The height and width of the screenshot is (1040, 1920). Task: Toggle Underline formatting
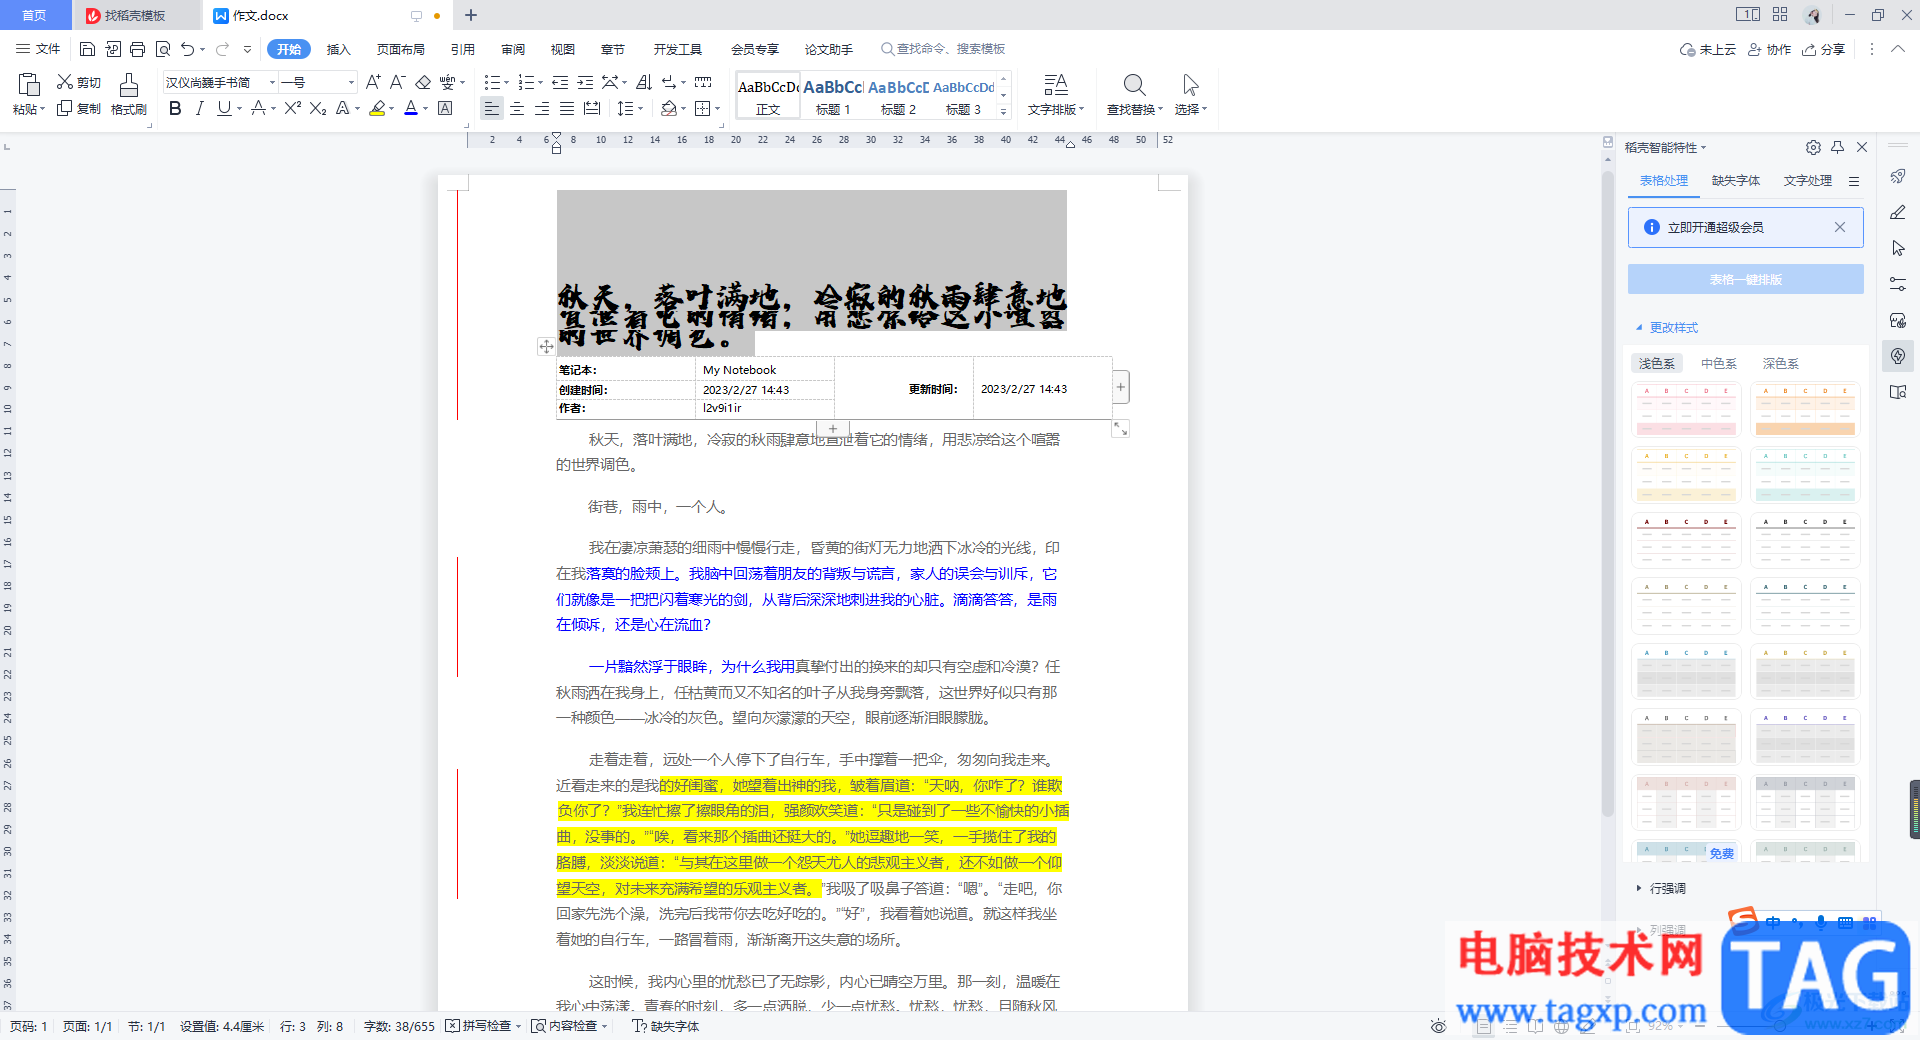224,108
